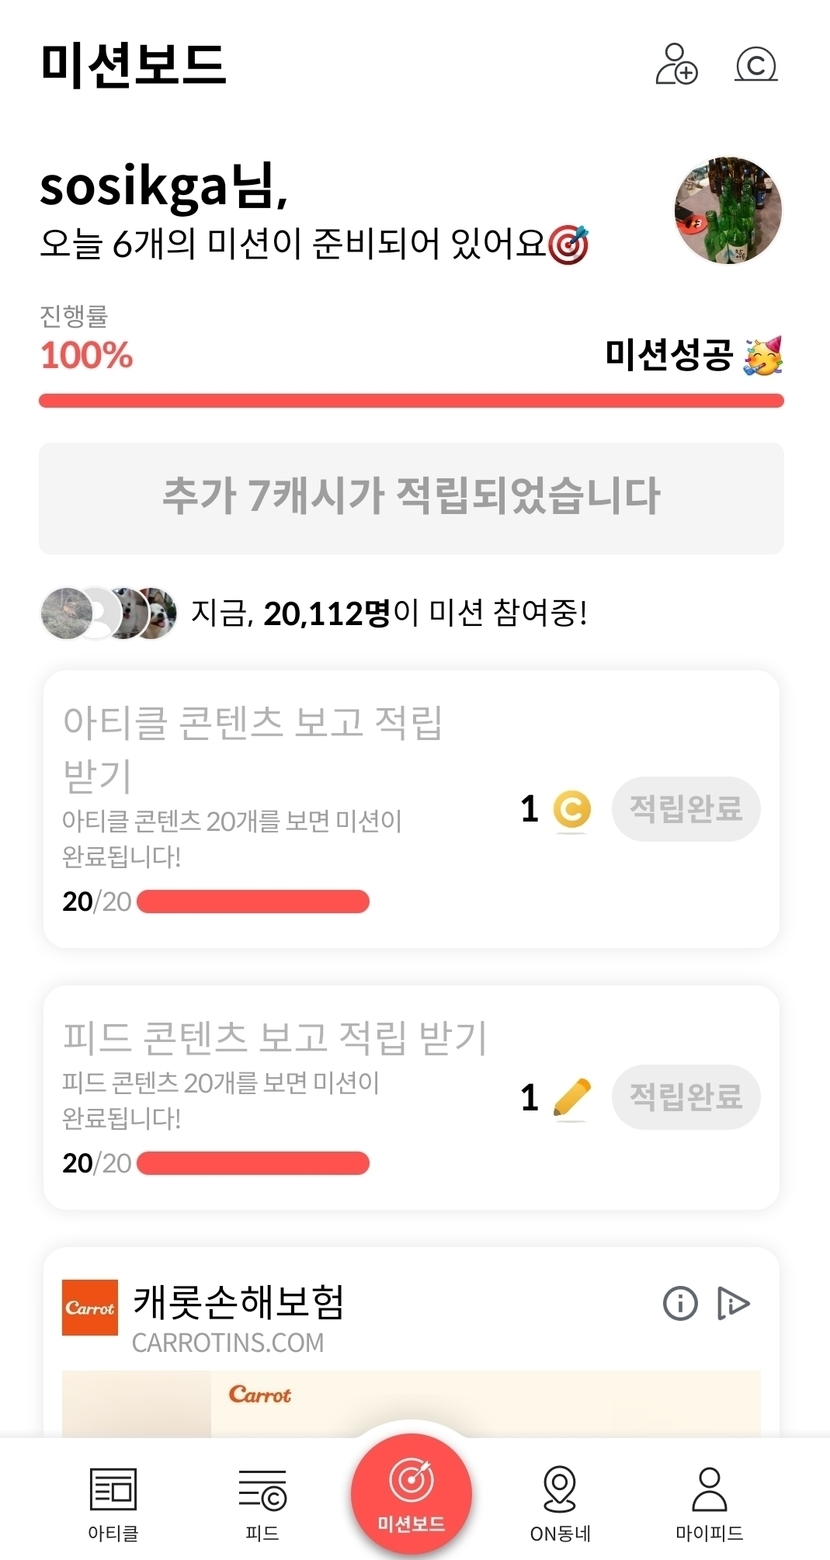Tap the 추가 7캐시가 적립되었습니다 banner
830x1560 pixels.
[411, 497]
